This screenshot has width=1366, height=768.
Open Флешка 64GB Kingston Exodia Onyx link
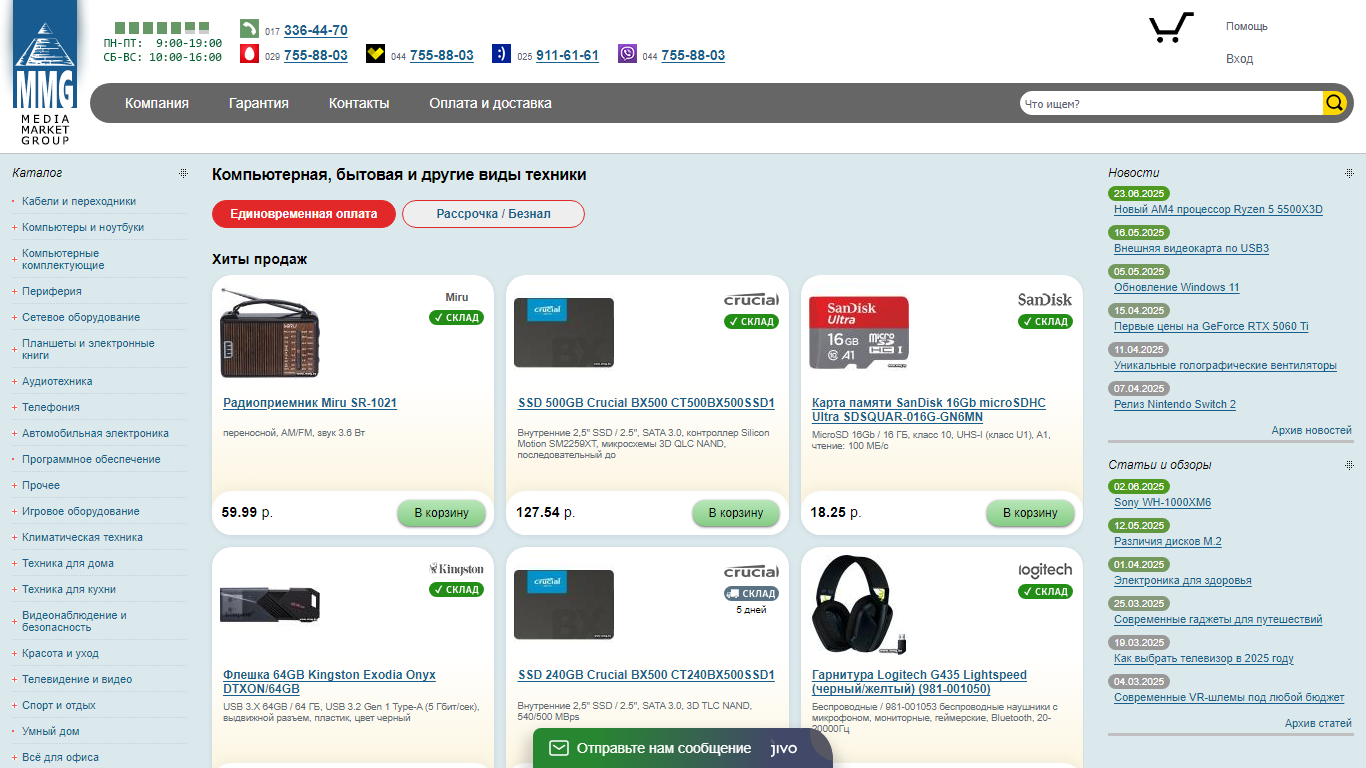click(x=329, y=682)
